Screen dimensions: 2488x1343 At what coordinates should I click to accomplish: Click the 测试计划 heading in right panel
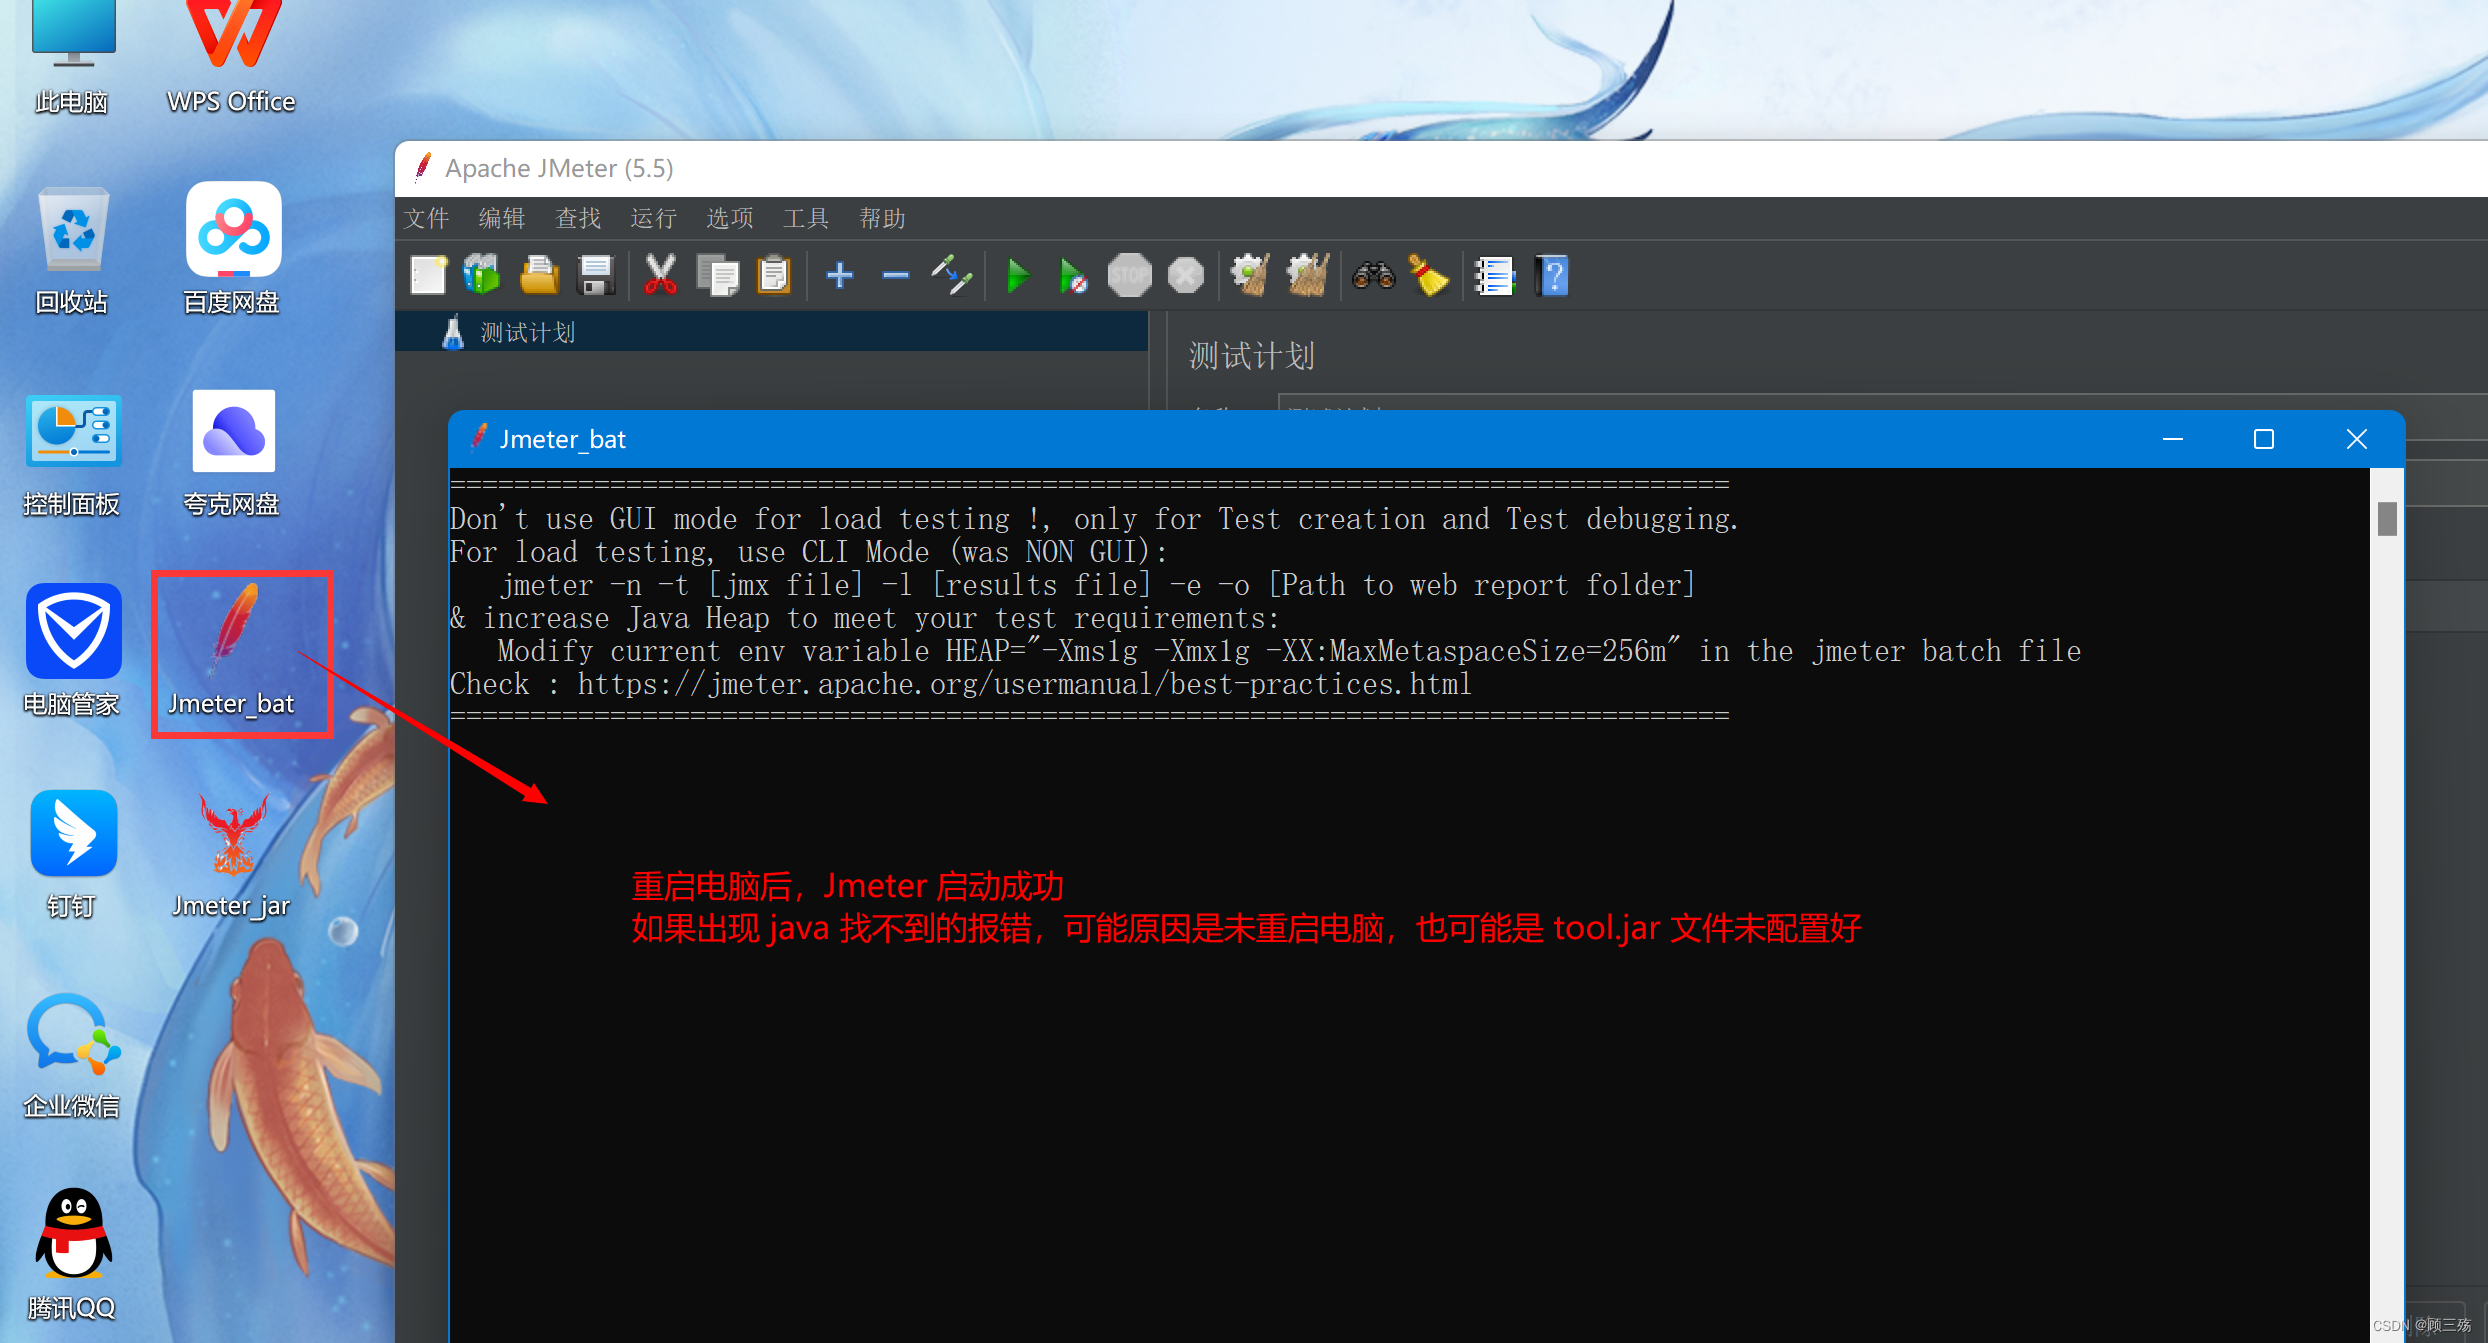[1251, 356]
